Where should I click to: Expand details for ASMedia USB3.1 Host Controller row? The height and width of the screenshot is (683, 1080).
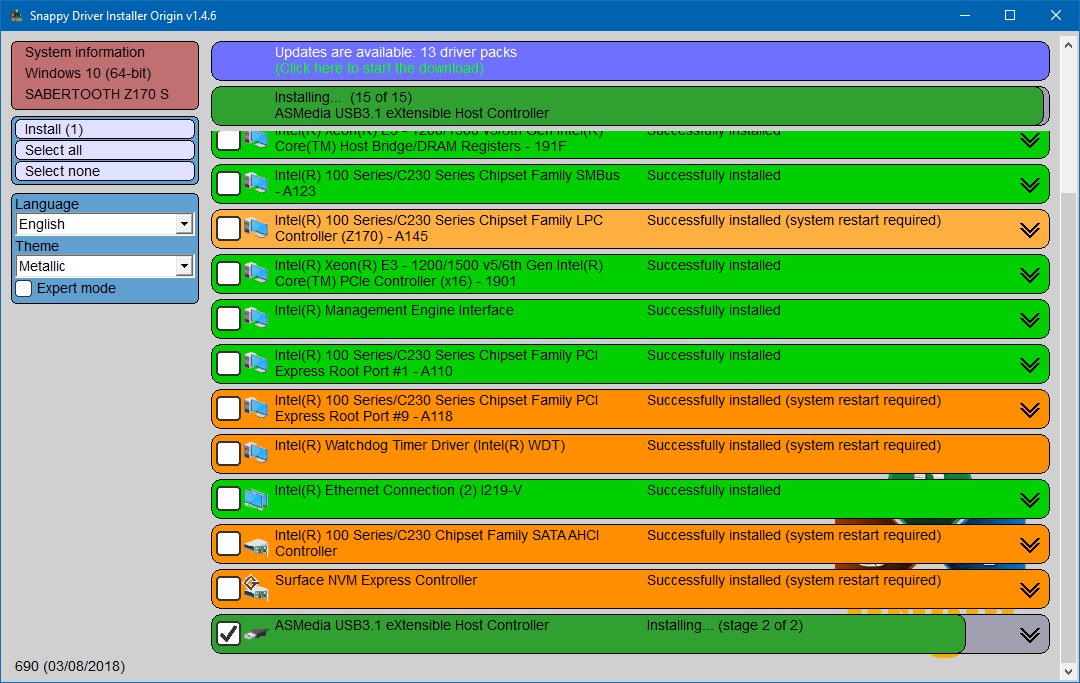tap(1030, 635)
